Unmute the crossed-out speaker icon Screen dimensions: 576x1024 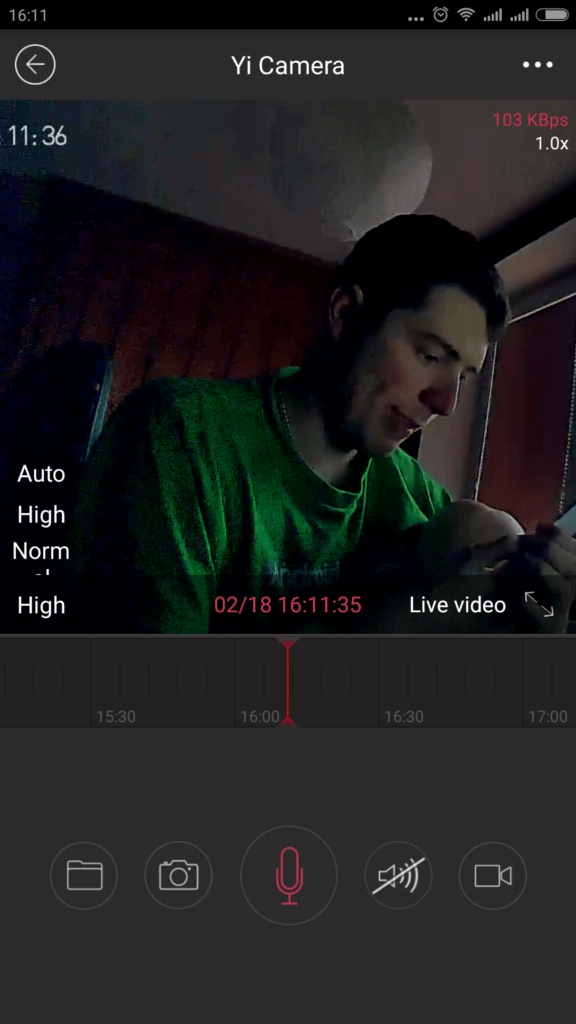[398, 875]
